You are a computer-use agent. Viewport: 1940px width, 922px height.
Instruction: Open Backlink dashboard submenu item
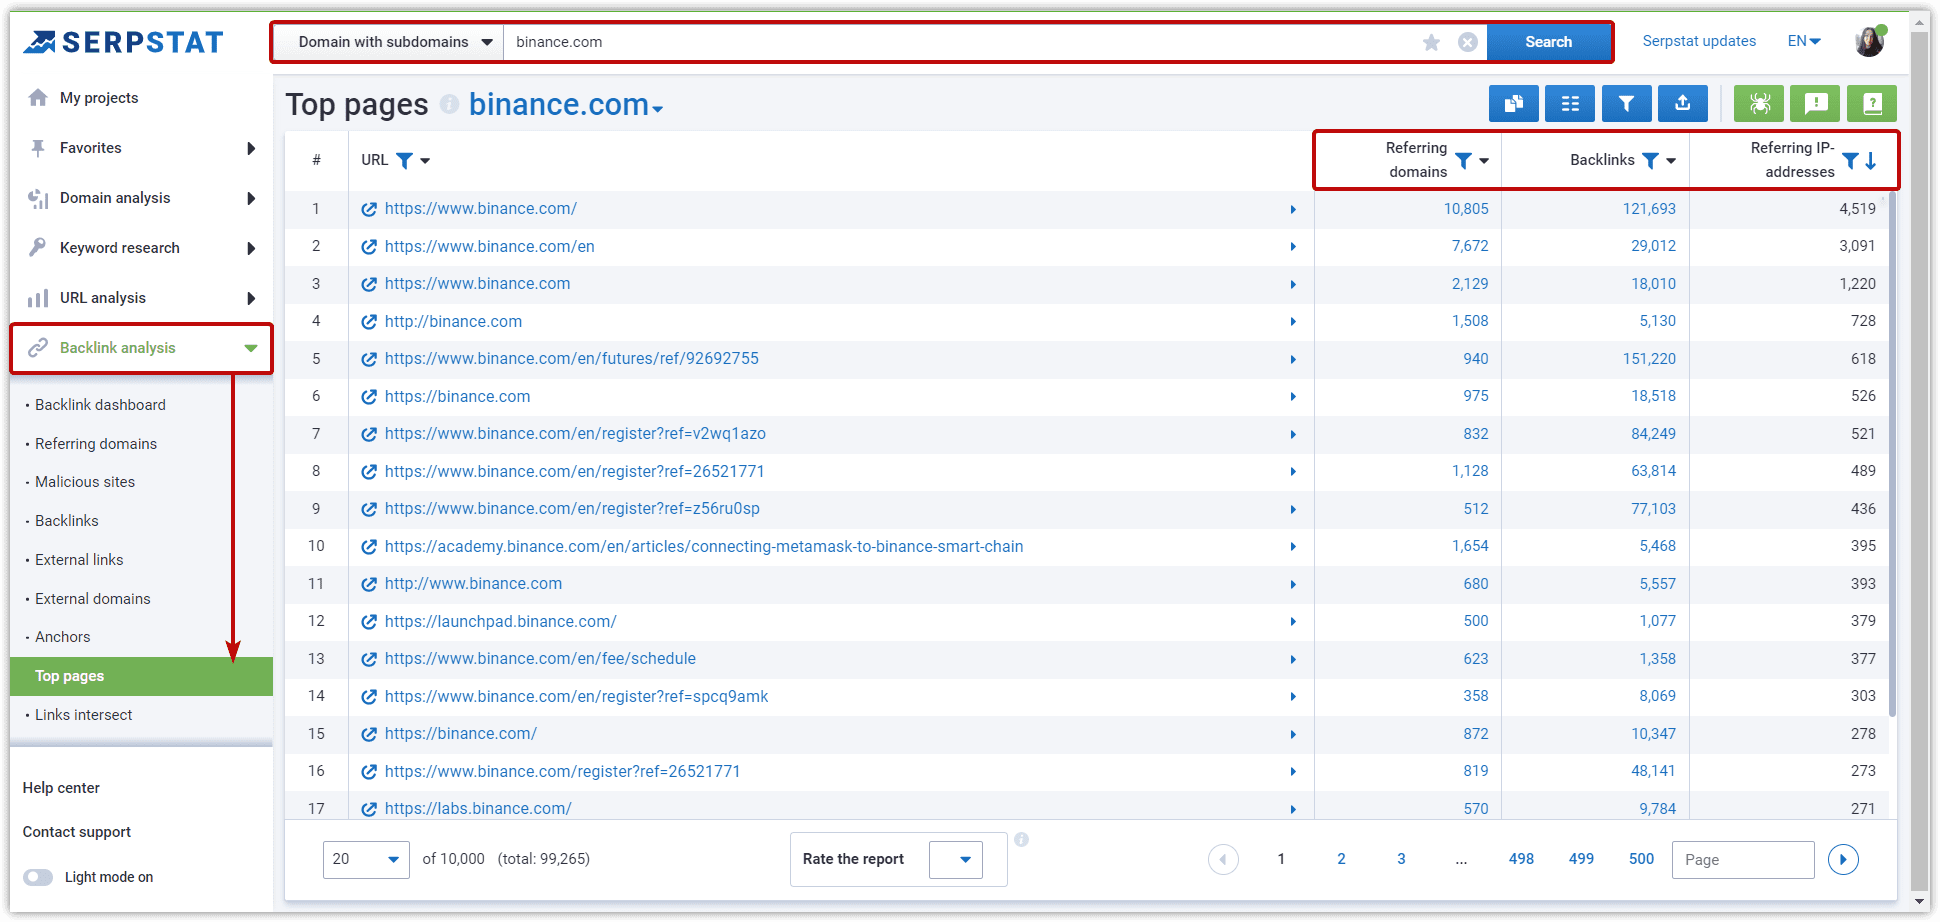click(x=100, y=405)
